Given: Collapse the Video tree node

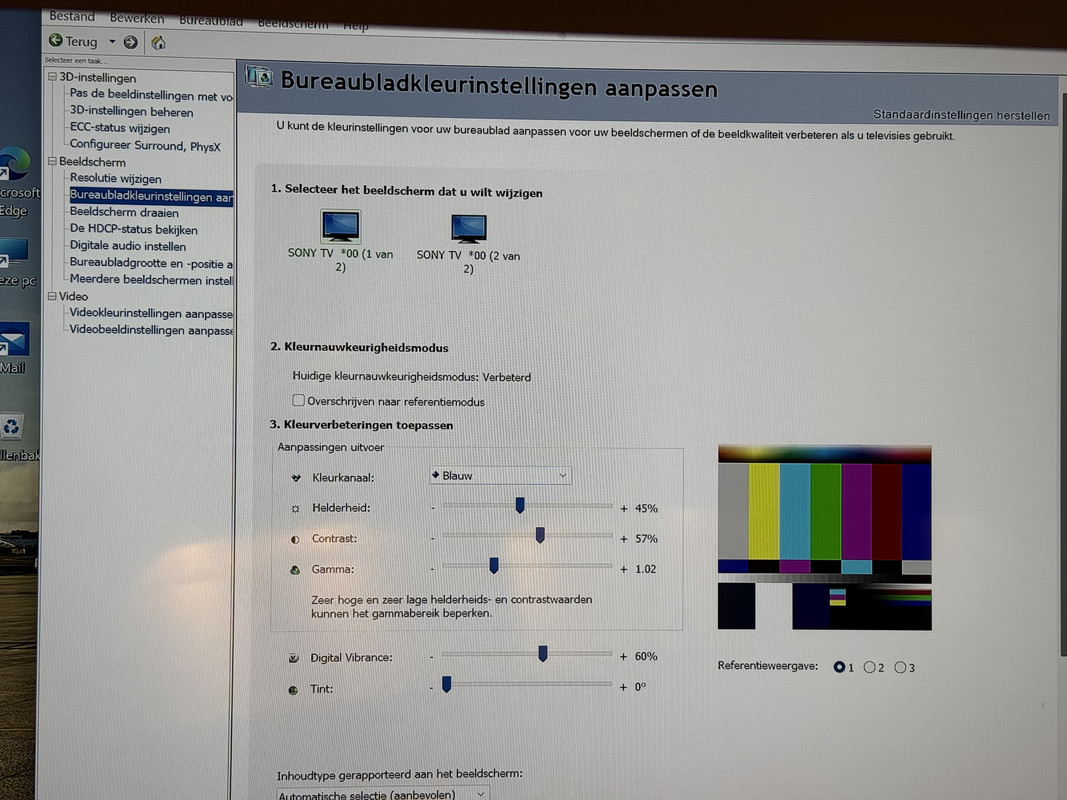Looking at the screenshot, I should [52, 296].
